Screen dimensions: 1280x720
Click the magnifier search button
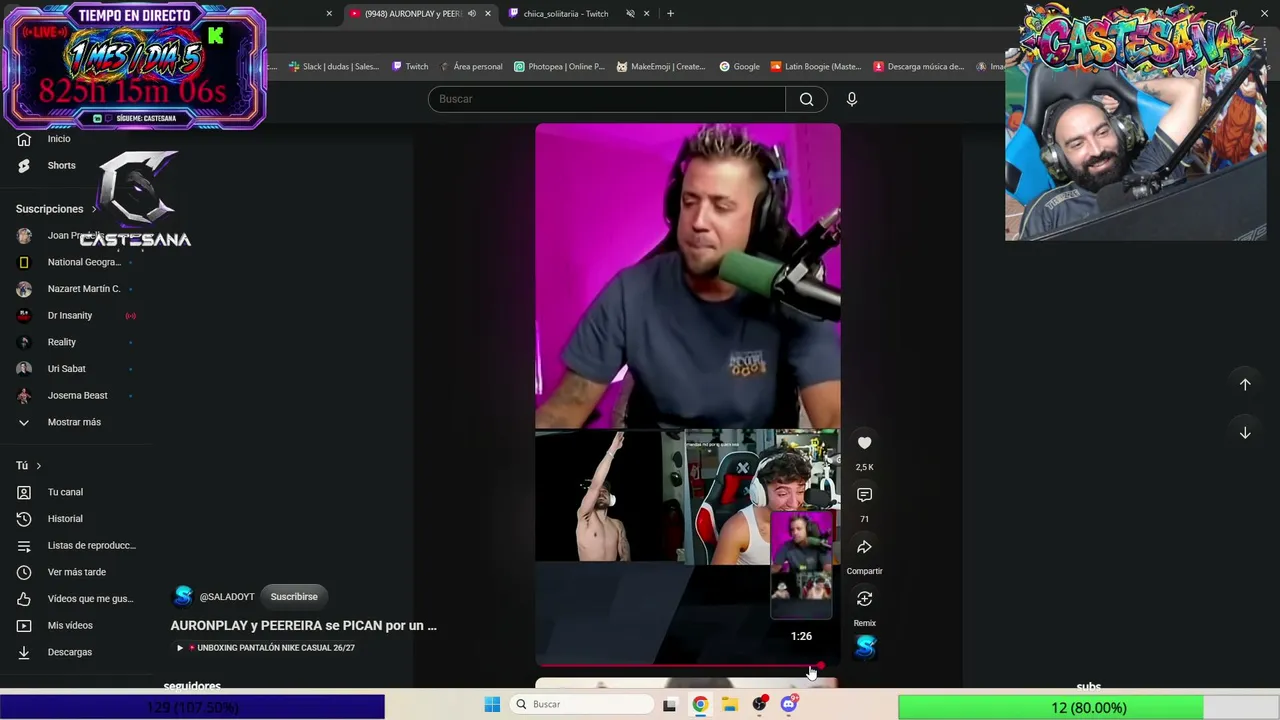tap(807, 99)
